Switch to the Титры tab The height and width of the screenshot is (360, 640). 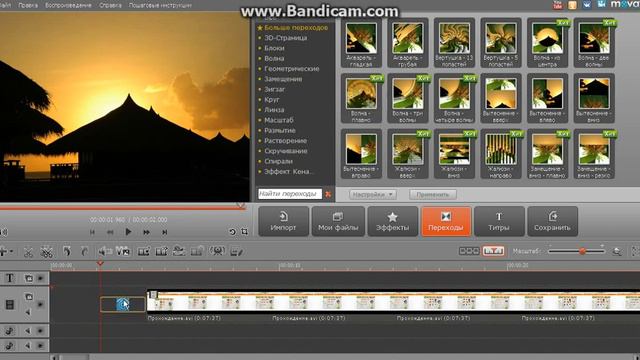(499, 222)
